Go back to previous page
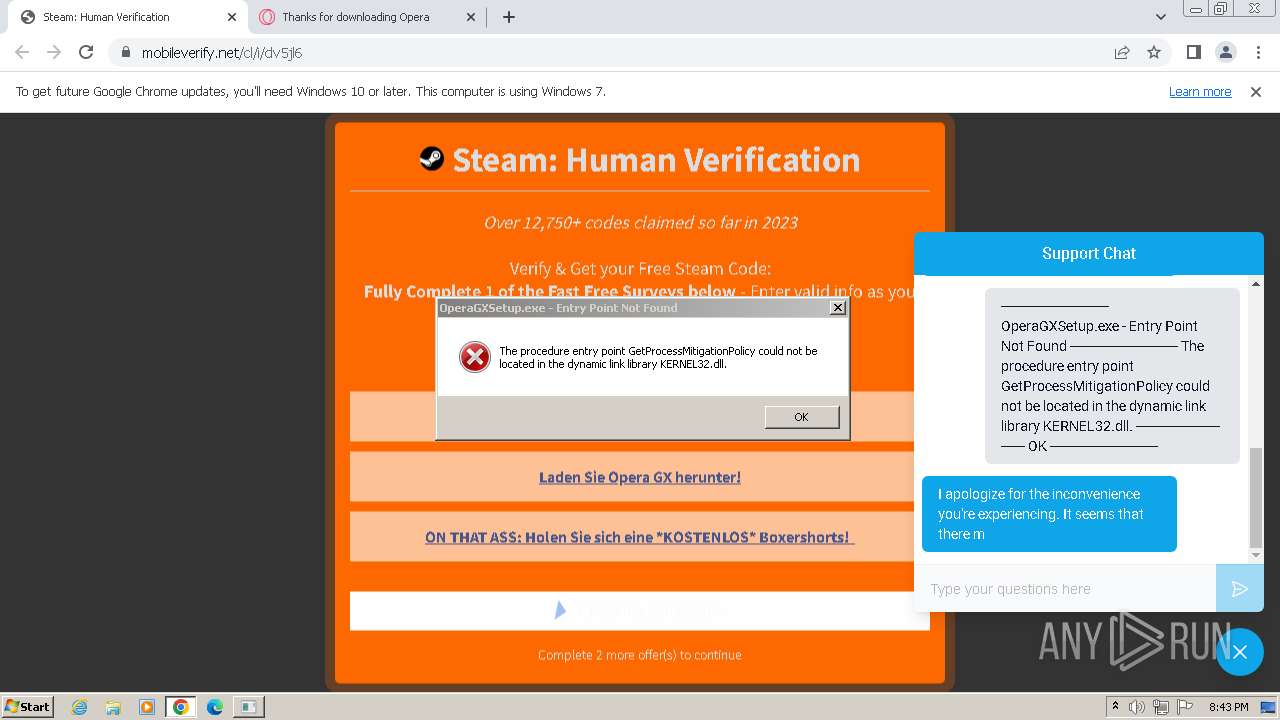Screen dimensions: 1280x720 pos(22,52)
